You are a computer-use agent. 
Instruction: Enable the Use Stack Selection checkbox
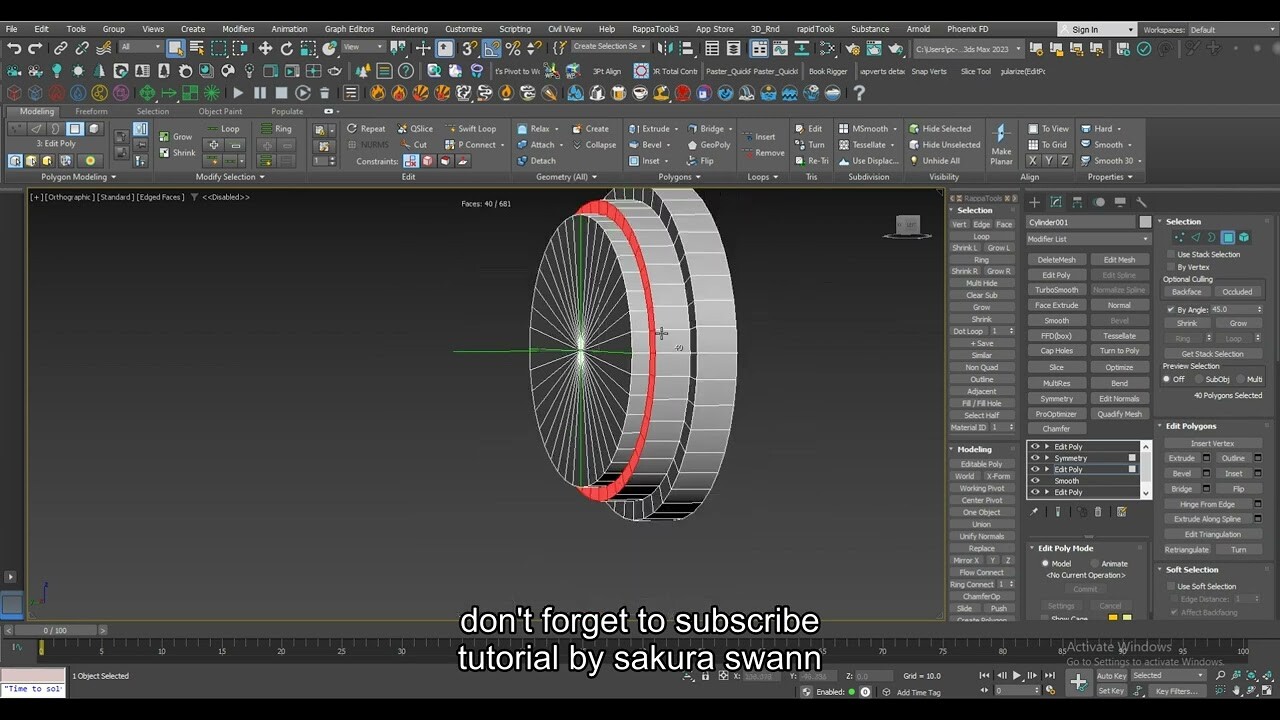[x=1170, y=254]
